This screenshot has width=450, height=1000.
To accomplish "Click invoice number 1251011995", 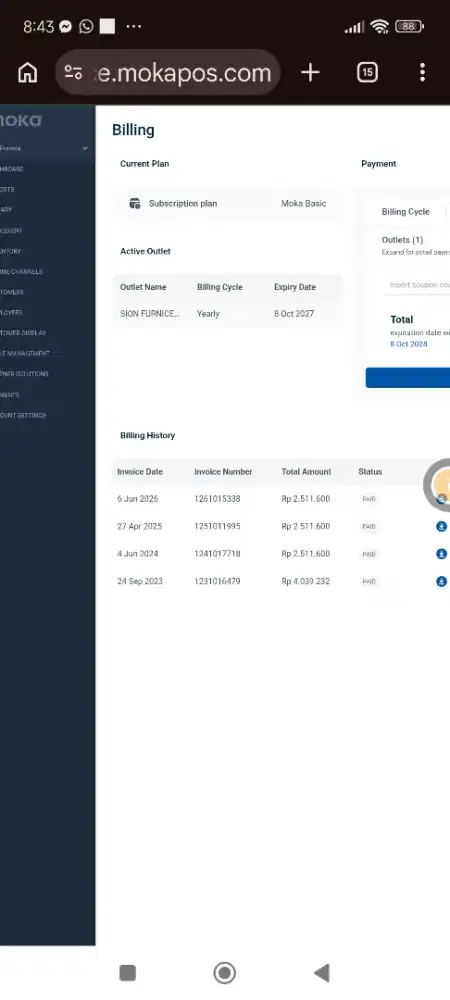I will [217, 526].
